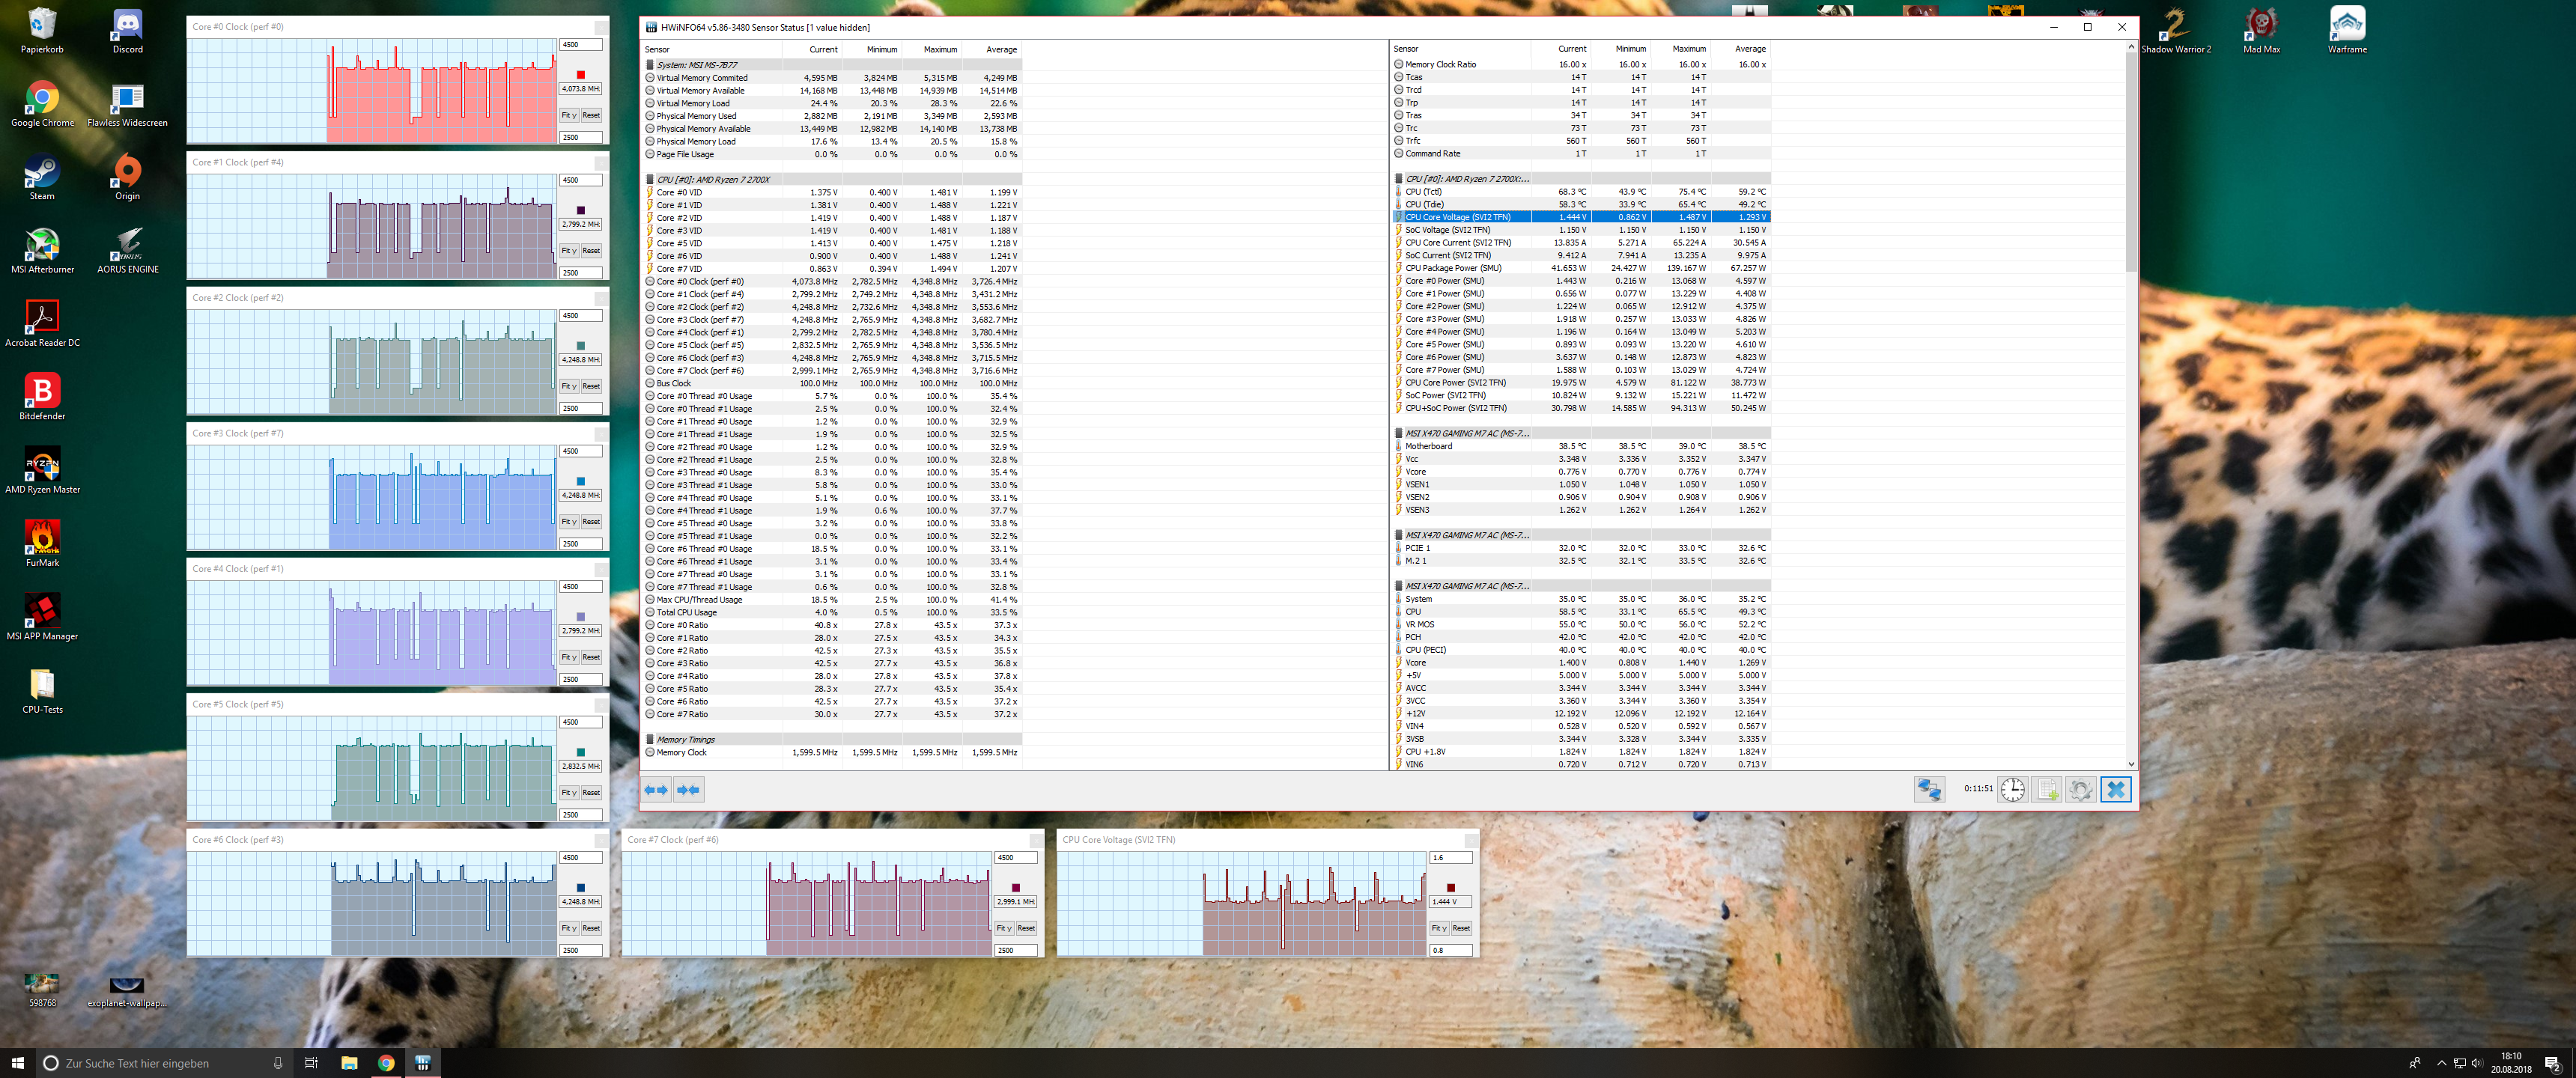The image size is (2576, 1078).
Task: Click the sensor list vertical scrollbar down arrow
Action: (2131, 764)
